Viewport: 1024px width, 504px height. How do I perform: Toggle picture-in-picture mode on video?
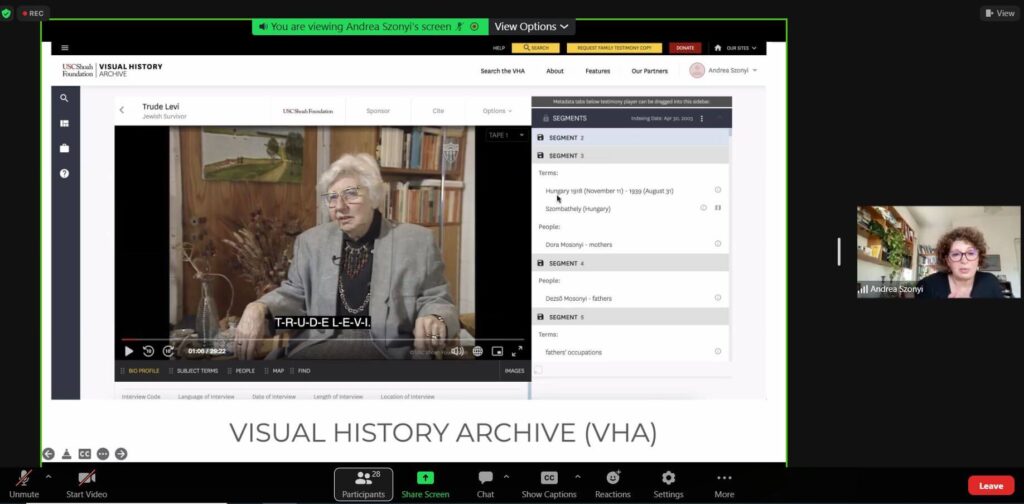tap(497, 351)
